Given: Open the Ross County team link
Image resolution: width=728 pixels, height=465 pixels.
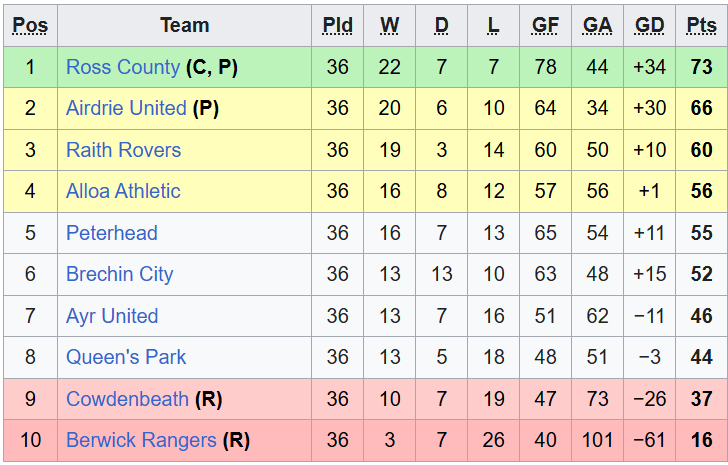Looking at the screenshot, I should 123,67.
